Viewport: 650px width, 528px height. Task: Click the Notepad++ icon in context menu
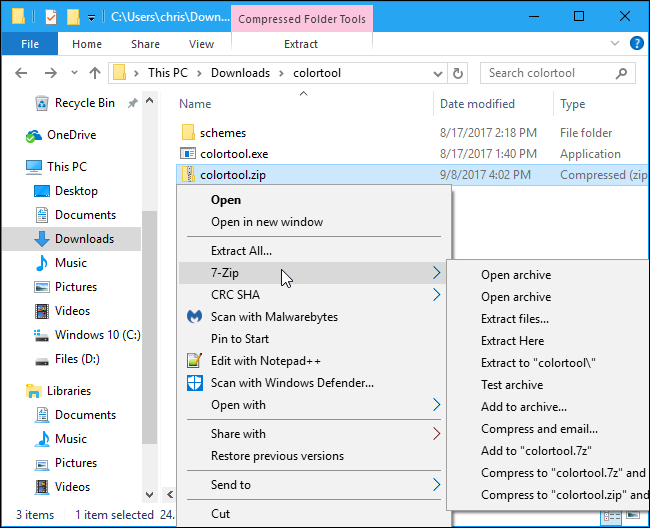point(195,361)
